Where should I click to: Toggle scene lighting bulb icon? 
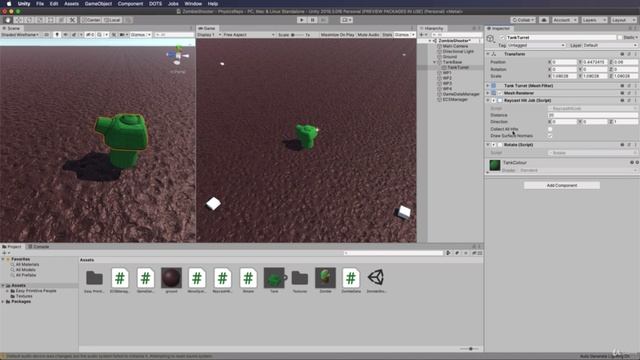(x=57, y=35)
